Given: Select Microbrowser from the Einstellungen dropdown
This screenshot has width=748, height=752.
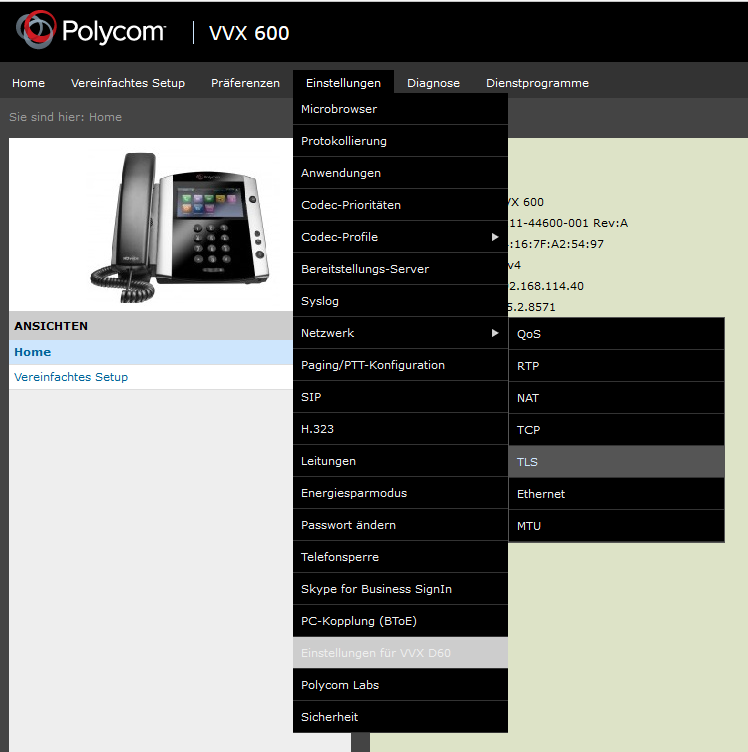Looking at the screenshot, I should [400, 109].
